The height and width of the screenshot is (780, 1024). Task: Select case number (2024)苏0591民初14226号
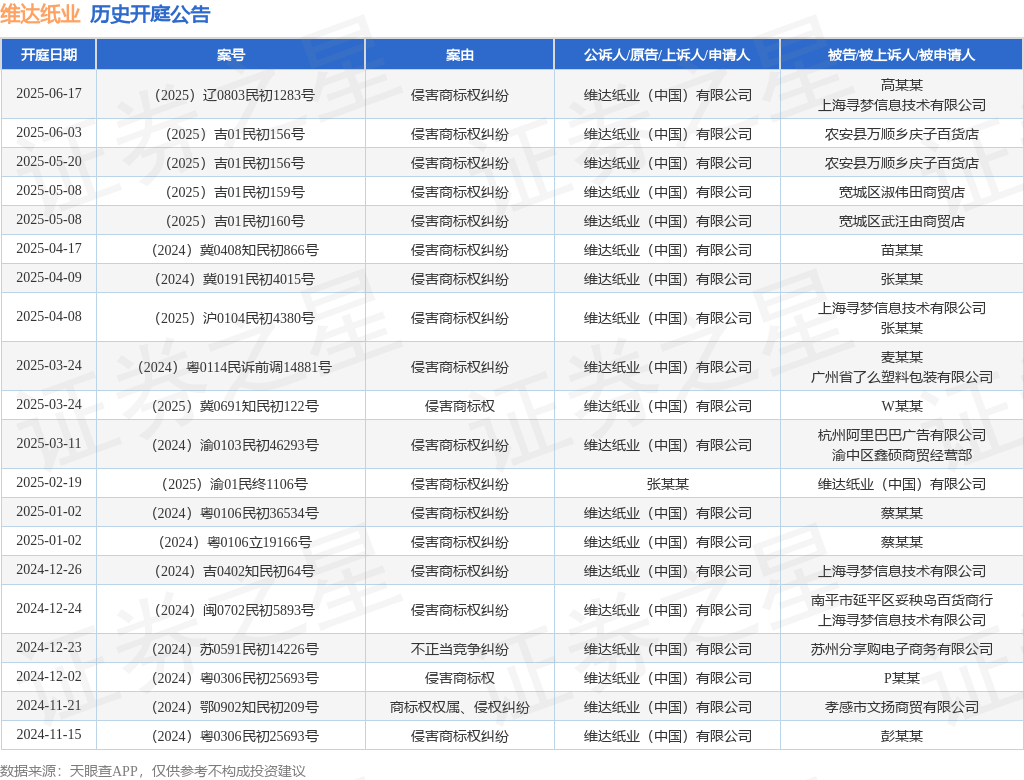pos(234,649)
